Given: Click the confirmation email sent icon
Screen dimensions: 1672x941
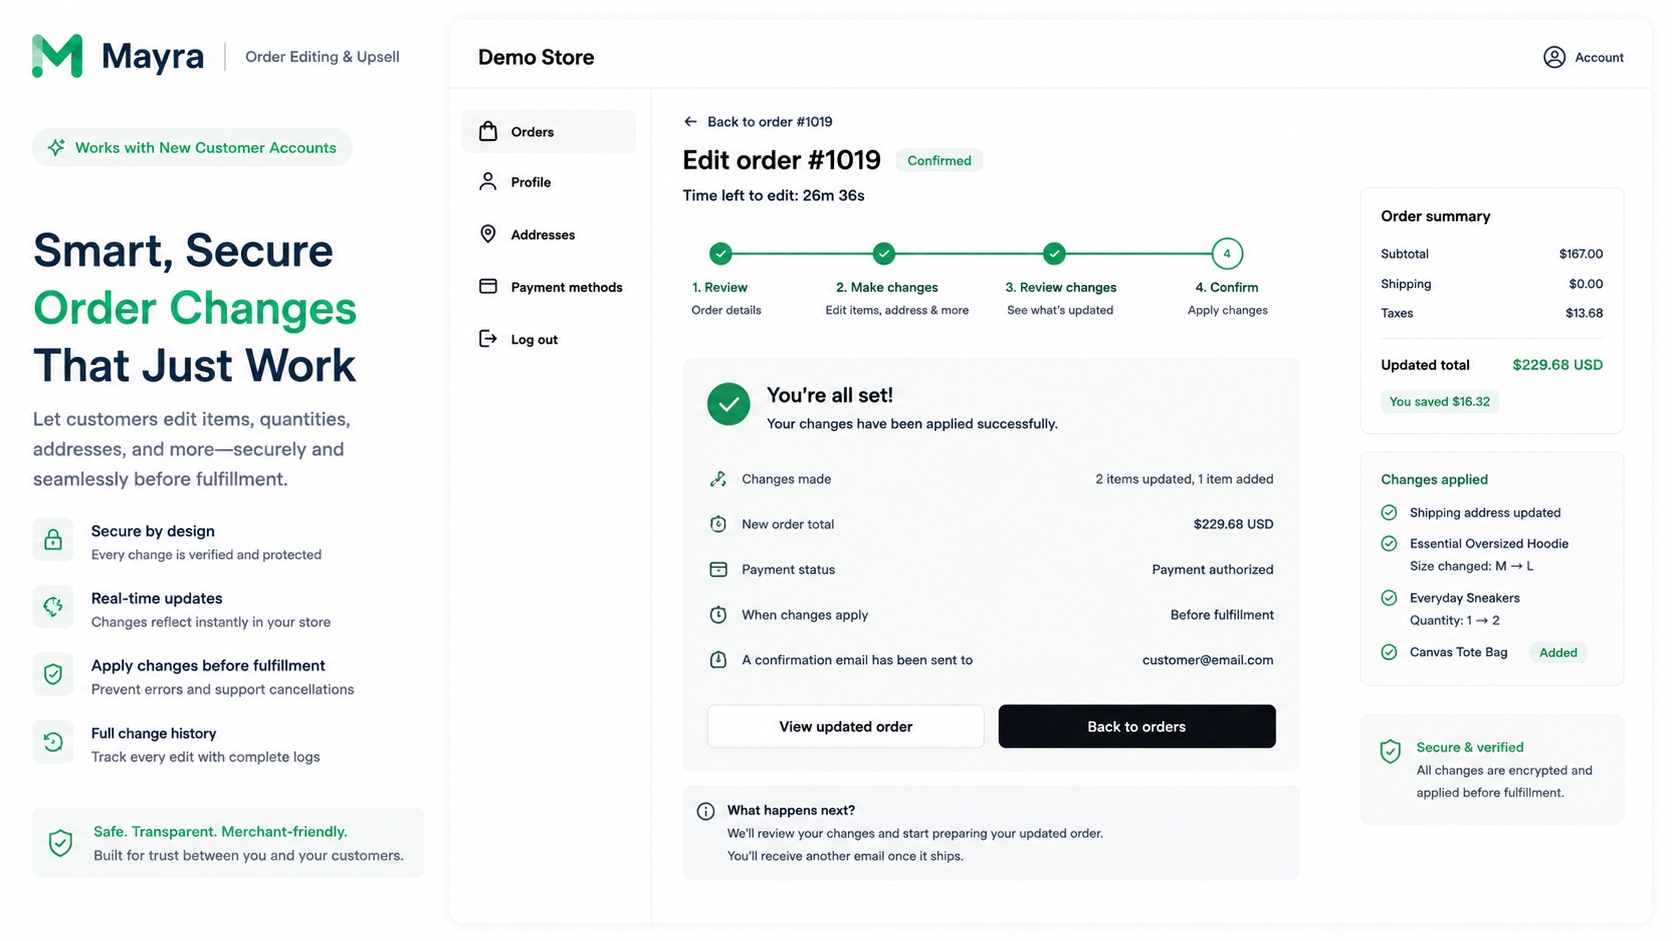Looking at the screenshot, I should (x=718, y=660).
